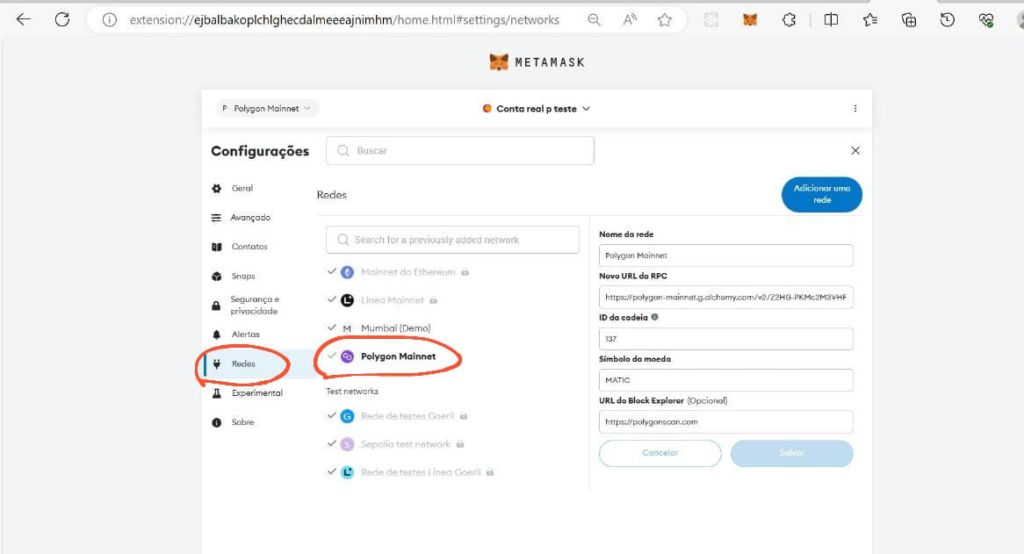Screen dimensions: 1024x554
Task: Open the Avançado settings tab
Action: 250,218
